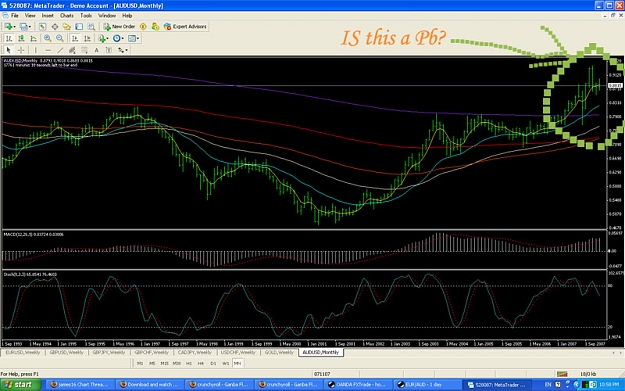Open the Strategy Tester magnifier icon
The image size is (625, 391).
tap(91, 27)
